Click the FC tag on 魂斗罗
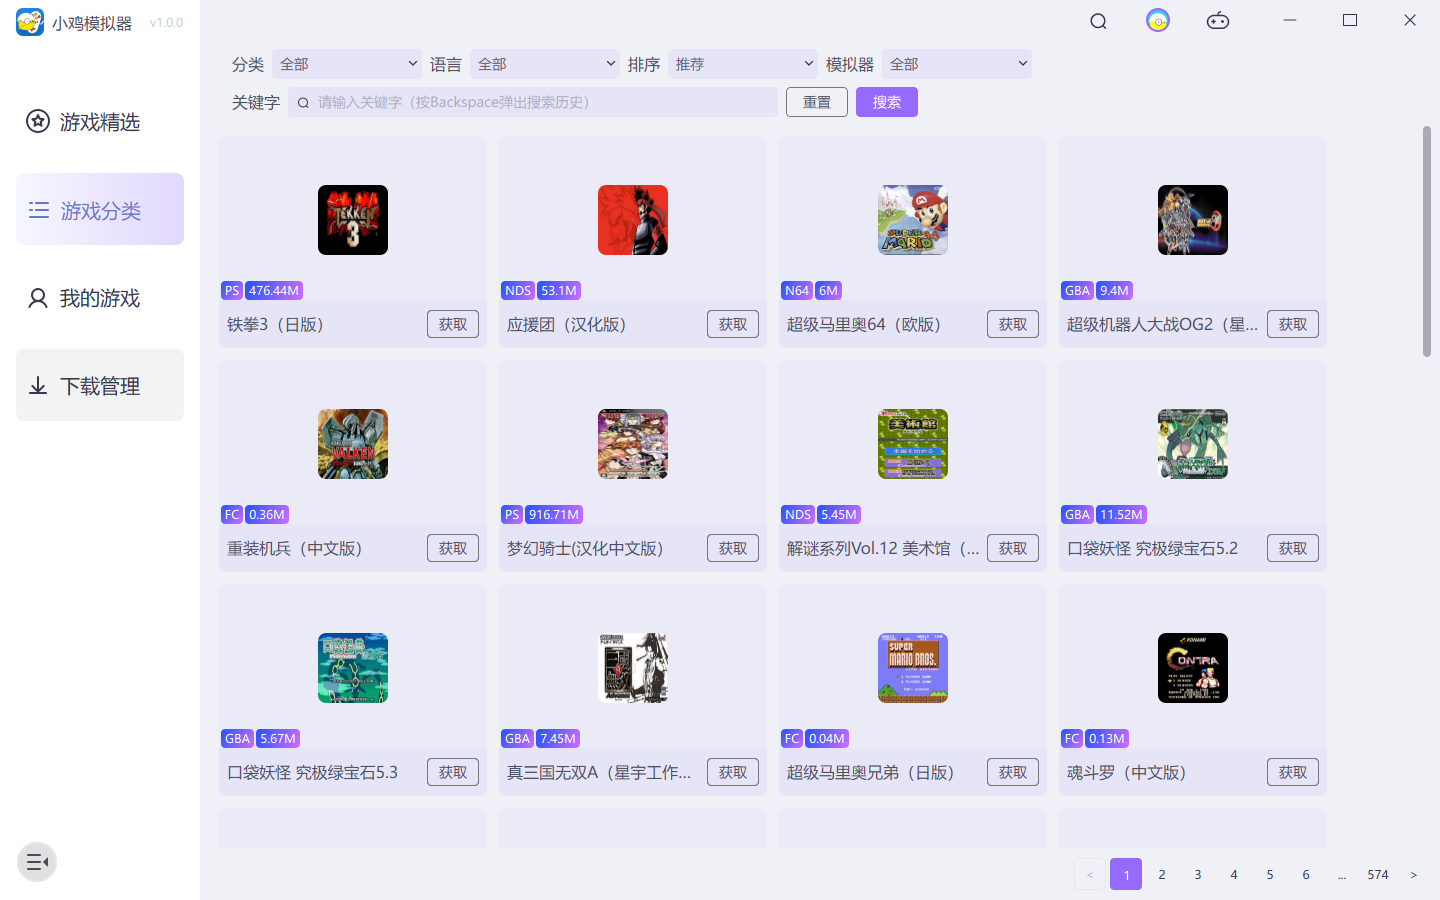The height and width of the screenshot is (900, 1440). tap(1072, 738)
